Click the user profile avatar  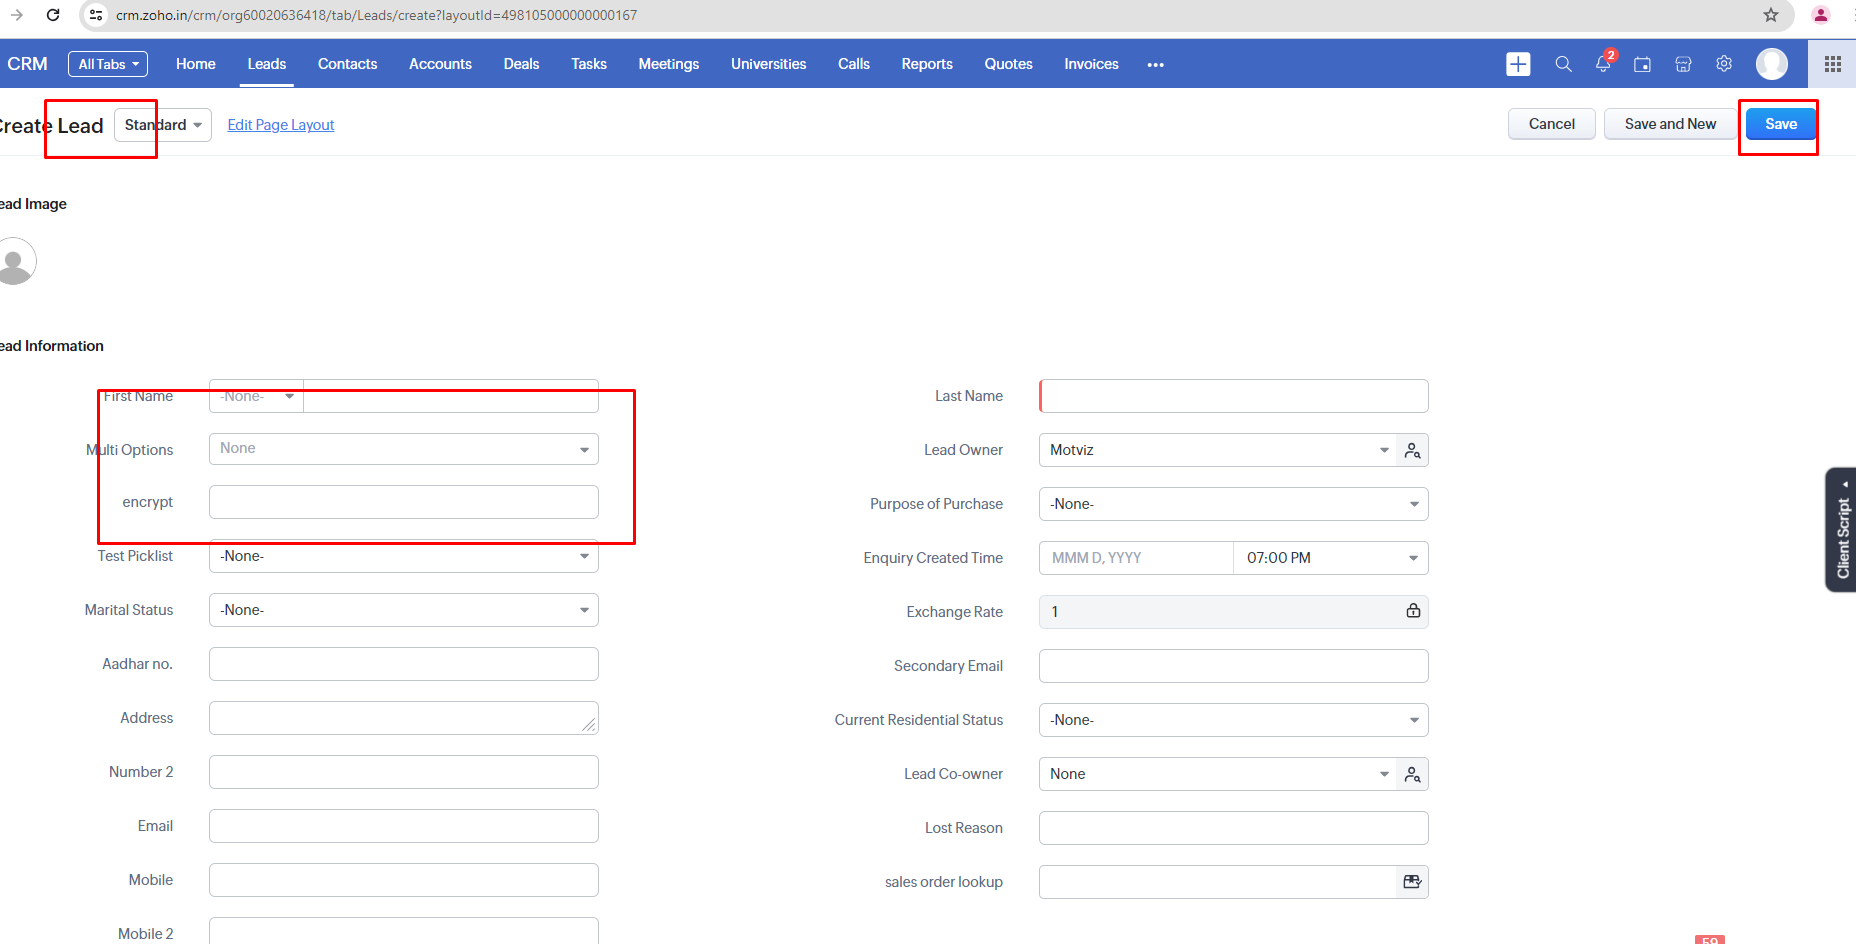tap(1772, 64)
